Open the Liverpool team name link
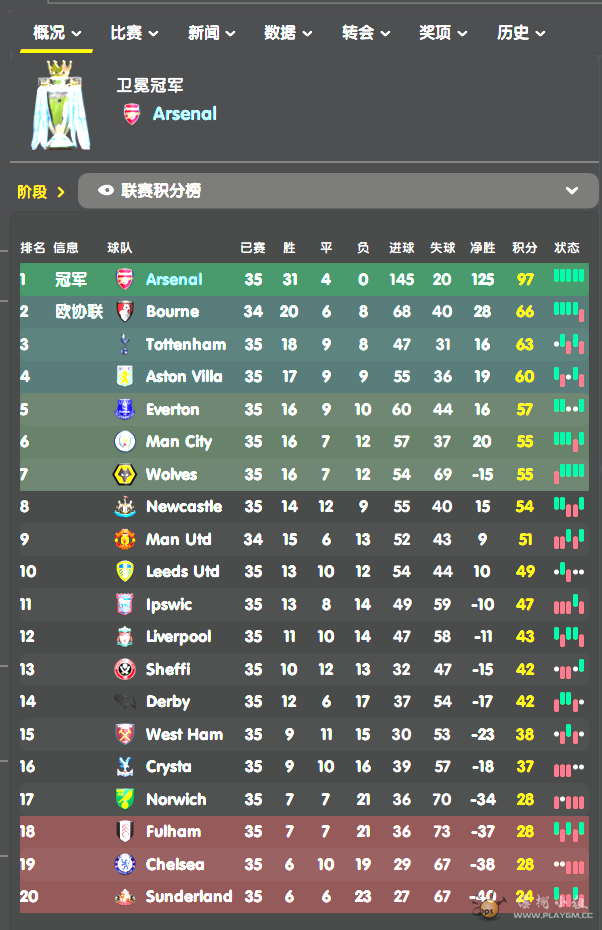This screenshot has width=602, height=930. (x=179, y=636)
